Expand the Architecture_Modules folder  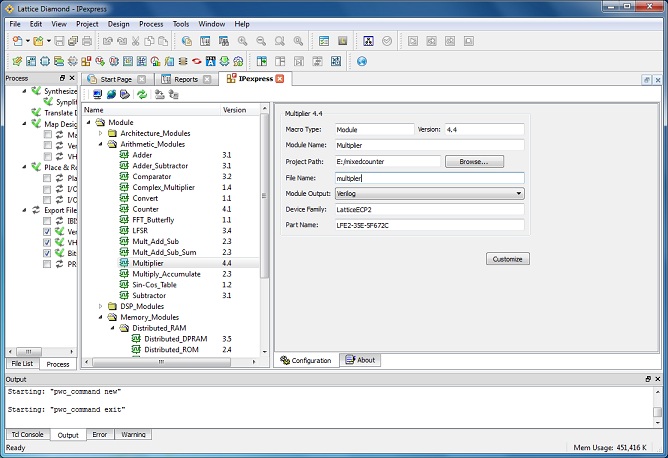tap(99, 133)
